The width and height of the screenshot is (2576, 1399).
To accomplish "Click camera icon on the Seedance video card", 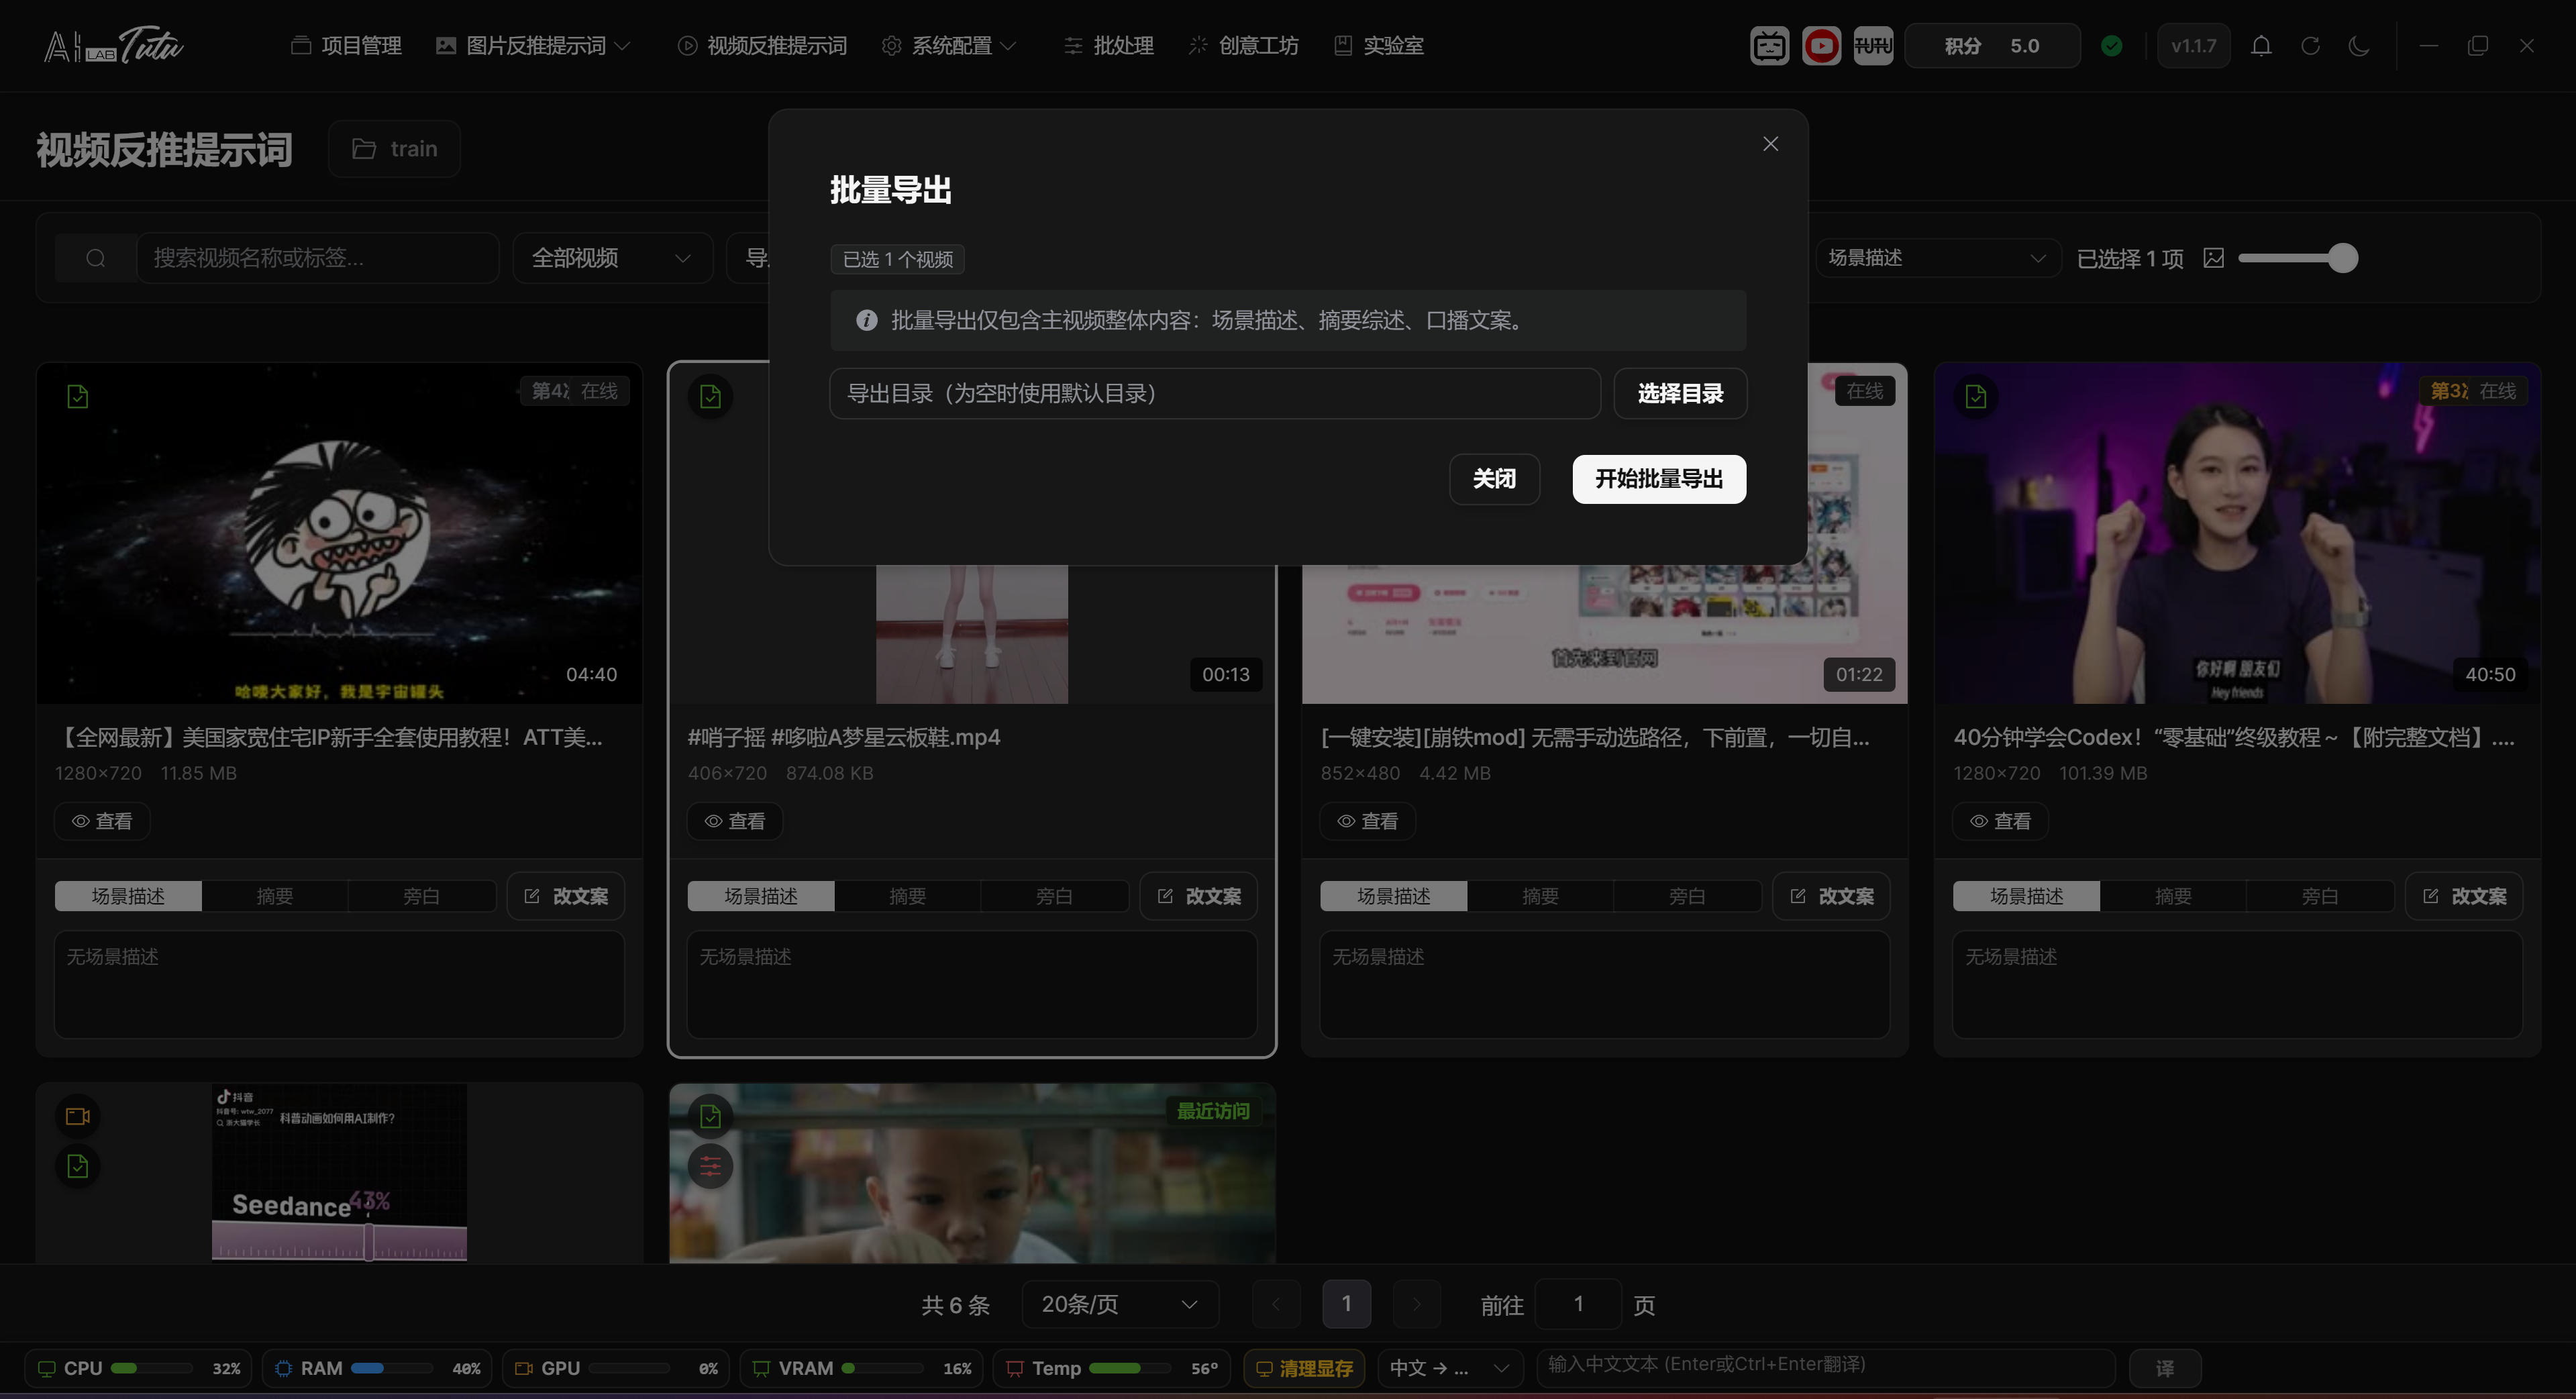I will pos(77,1116).
